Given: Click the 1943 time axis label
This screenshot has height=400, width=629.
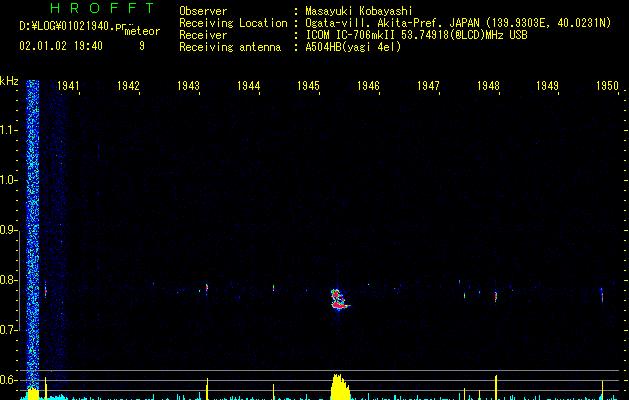Looking at the screenshot, I should pyautogui.click(x=188, y=86).
